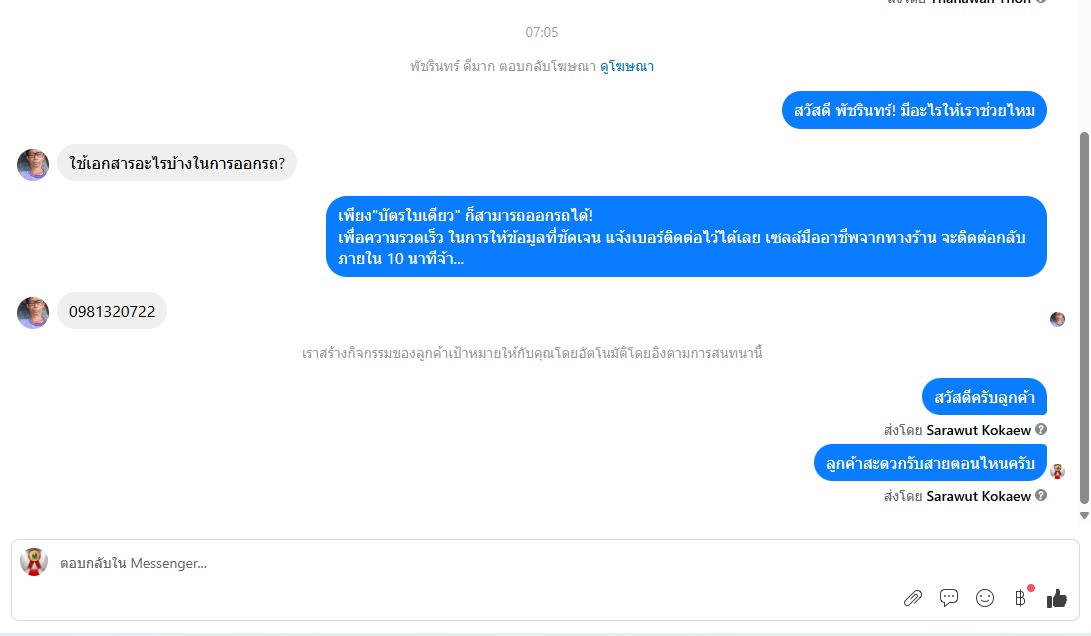This screenshot has height=636, width=1091.
Task: Click scrollbar down arrow in chat
Action: (x=1084, y=516)
